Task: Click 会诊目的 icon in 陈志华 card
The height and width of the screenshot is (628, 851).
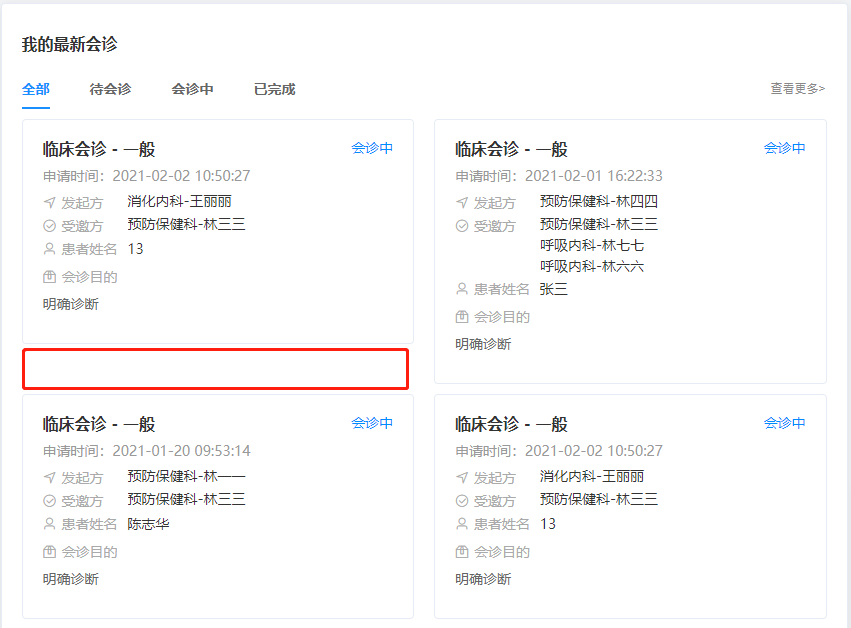Action: tap(49, 552)
